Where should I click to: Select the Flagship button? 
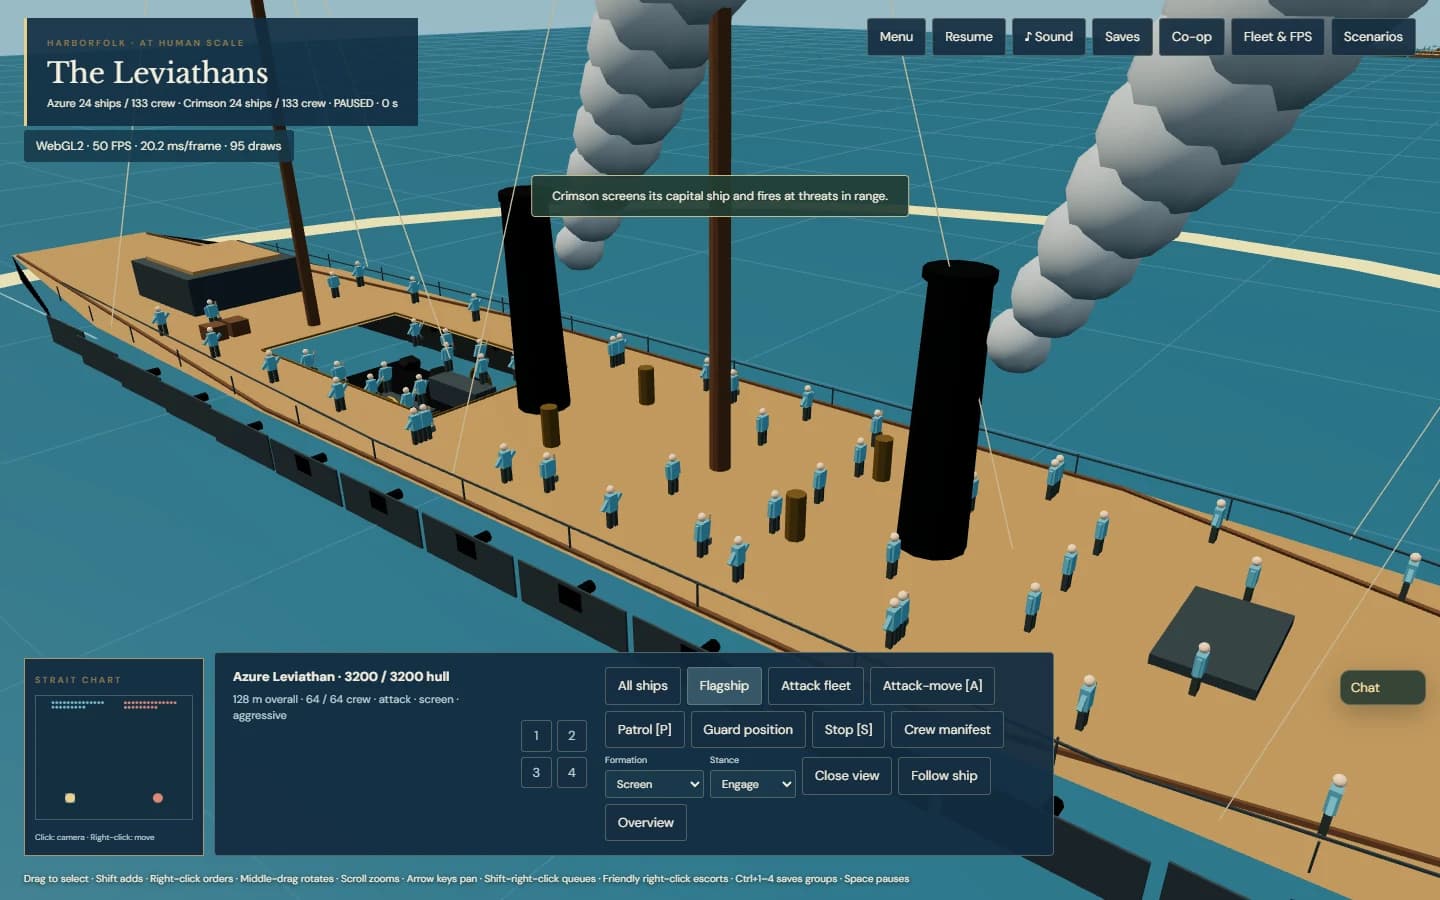pos(724,686)
